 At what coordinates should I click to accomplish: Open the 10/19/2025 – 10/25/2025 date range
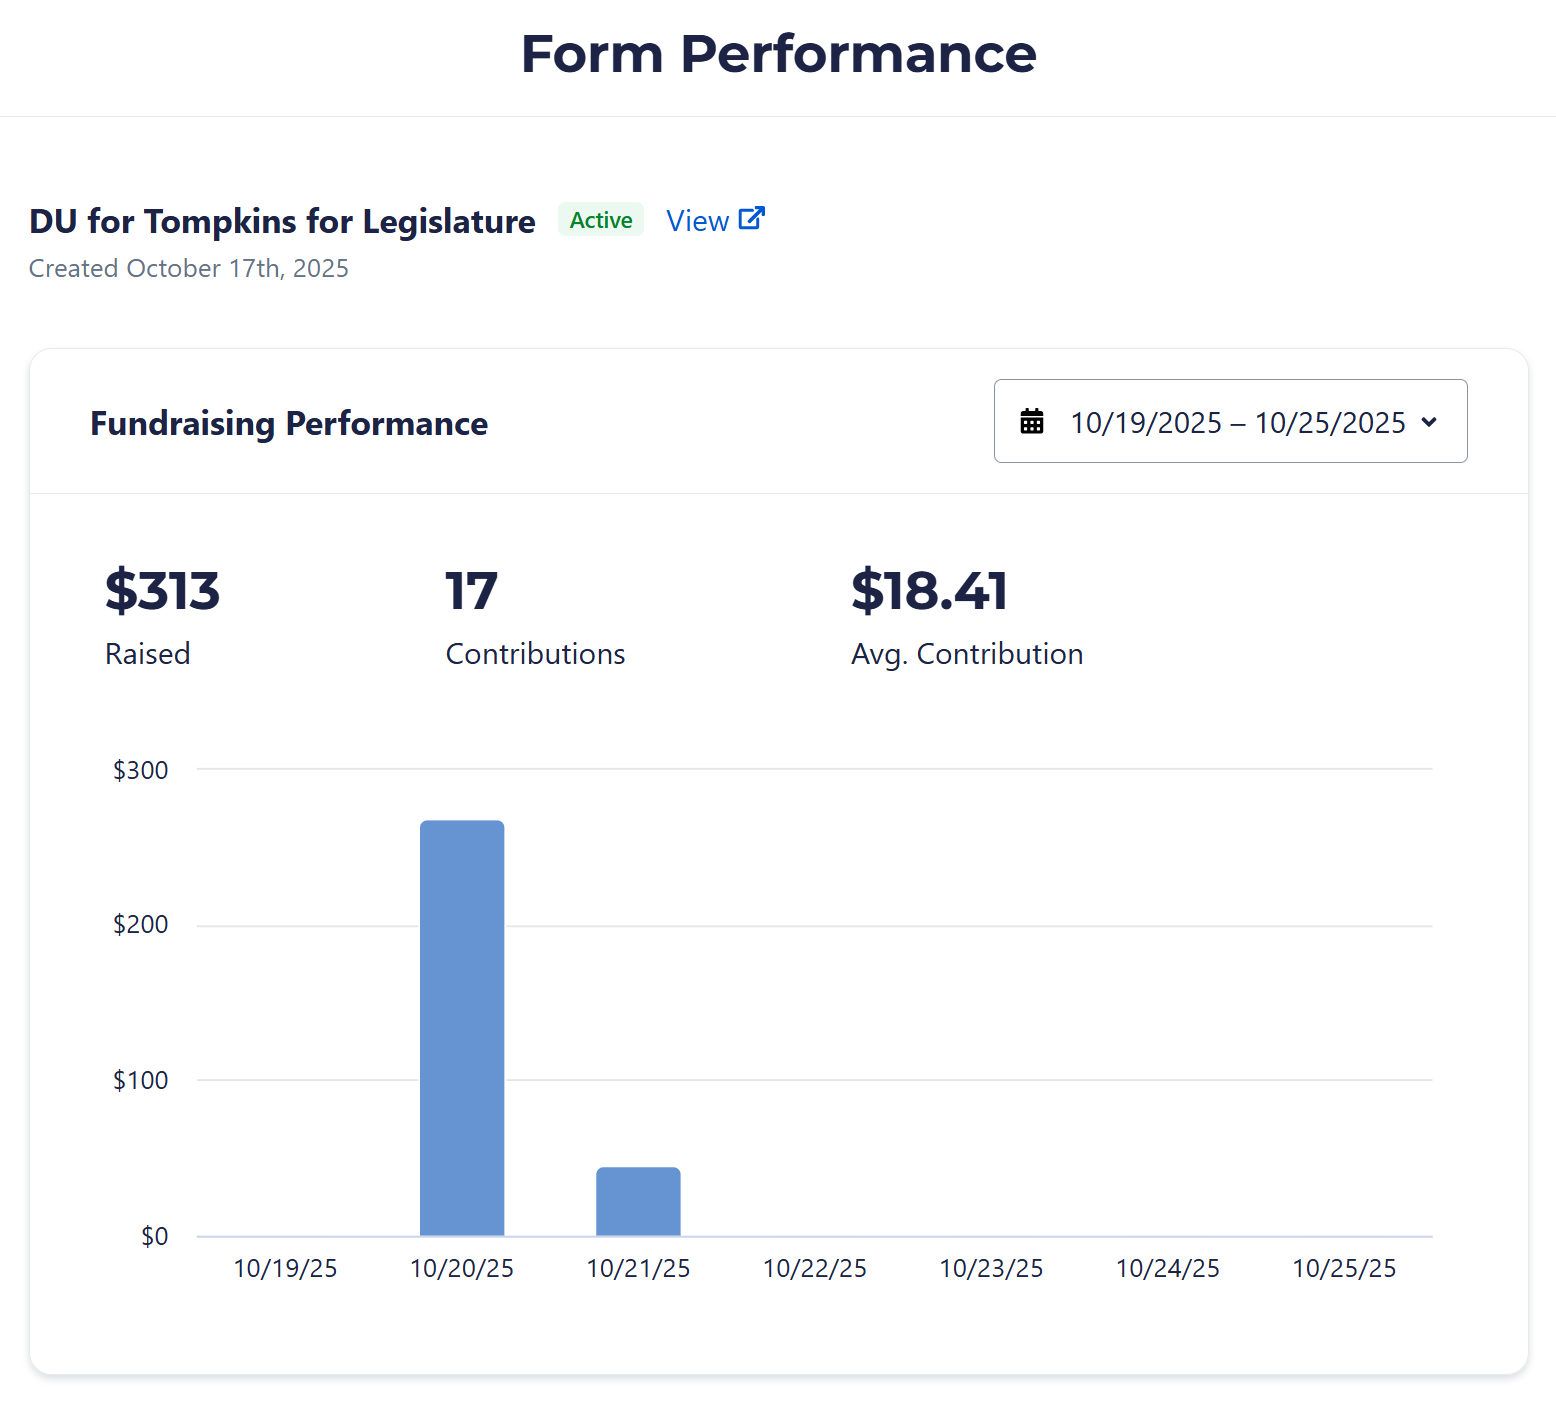(x=1237, y=422)
